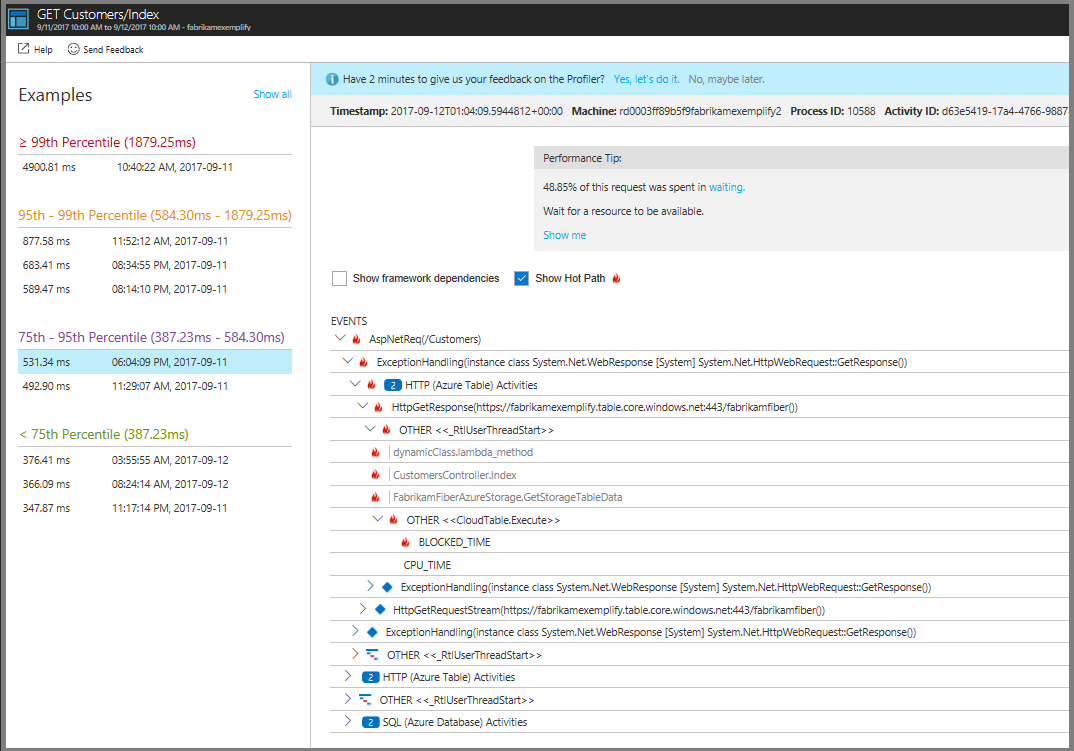Screen dimensions: 1074x751
Task: Click badge 2 on the expanded HTTP (Azure Table) Activities
Action: (x=392, y=385)
